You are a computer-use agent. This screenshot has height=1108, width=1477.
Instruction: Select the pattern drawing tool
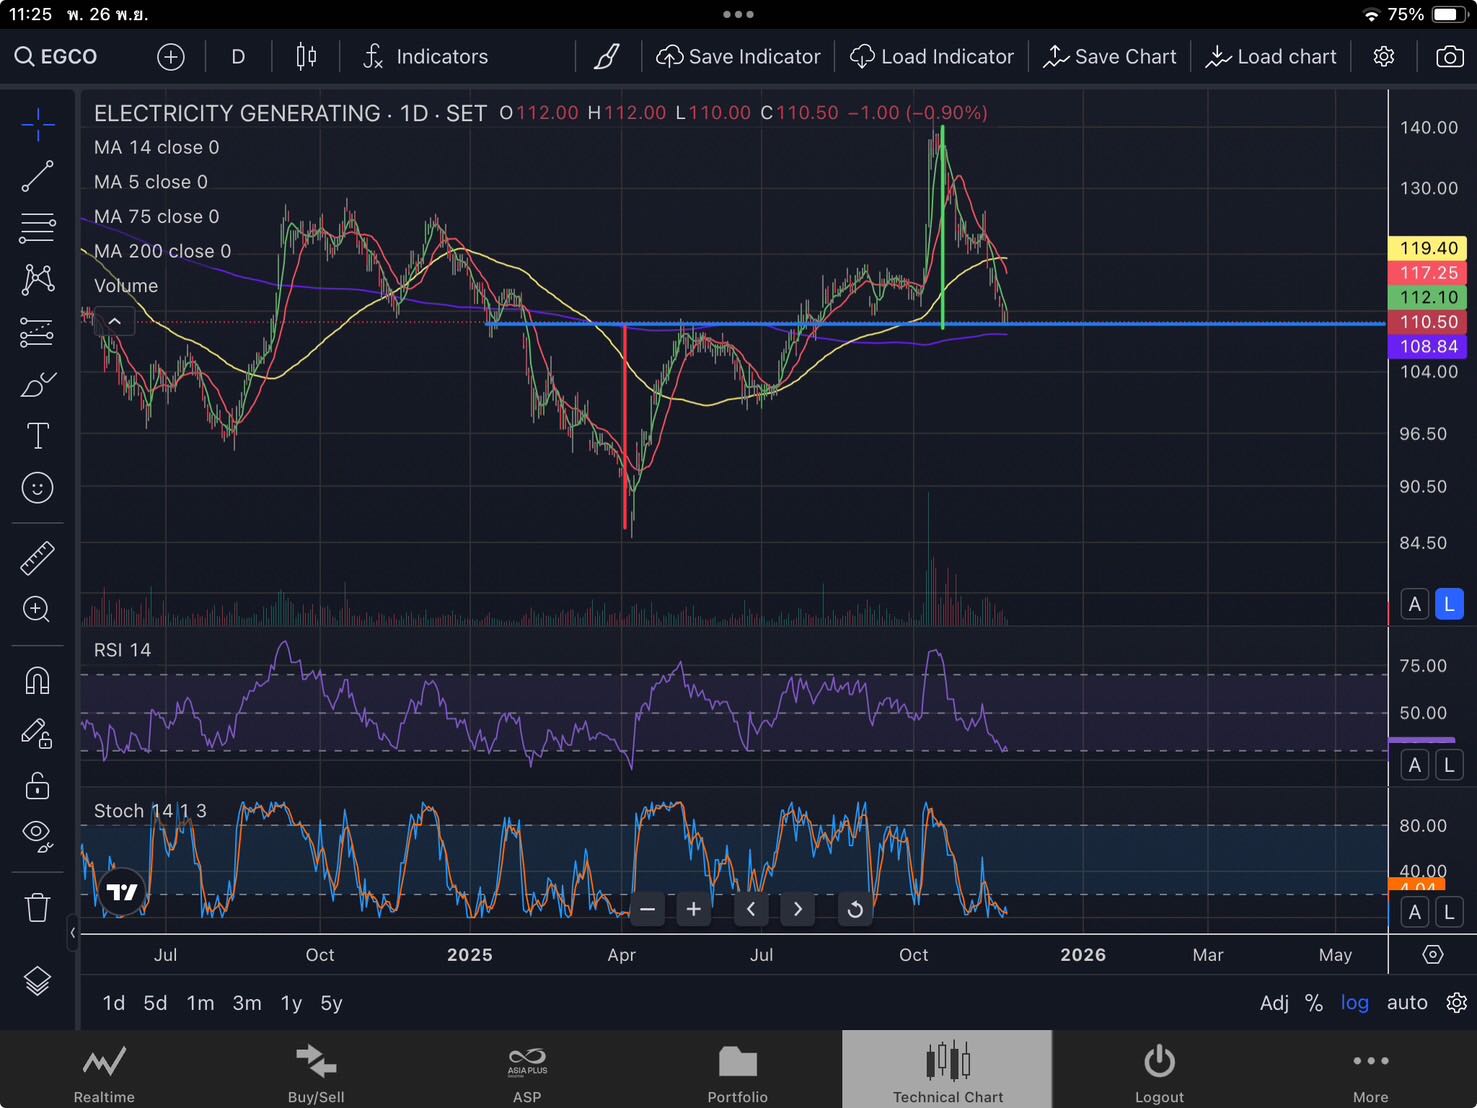click(x=38, y=279)
